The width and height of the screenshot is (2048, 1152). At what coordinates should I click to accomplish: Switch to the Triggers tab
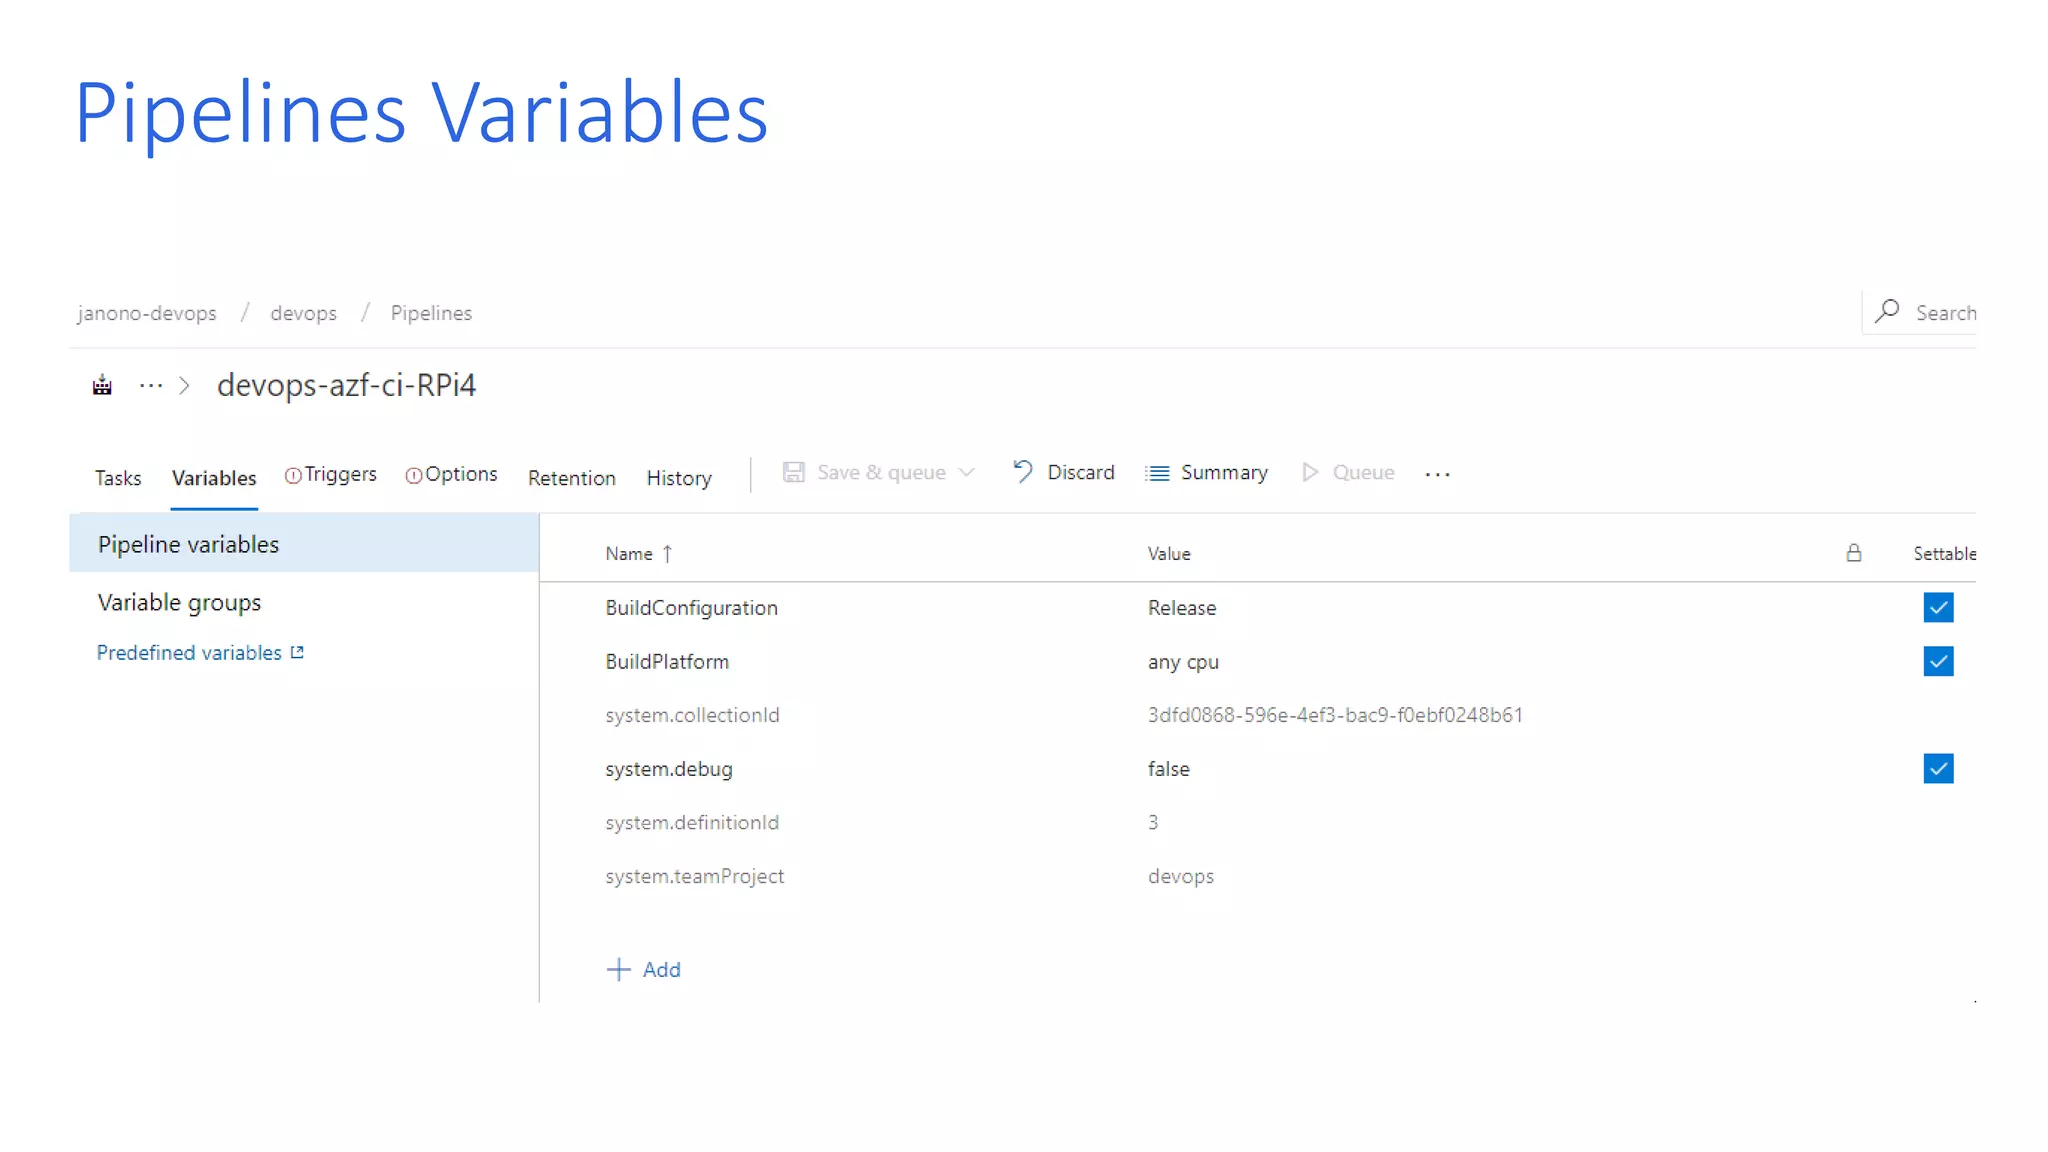pos(339,474)
